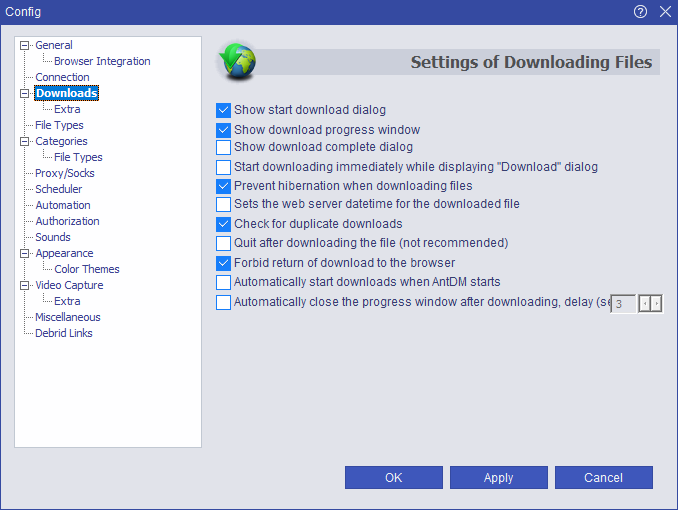Open the Appearance settings page

point(64,253)
